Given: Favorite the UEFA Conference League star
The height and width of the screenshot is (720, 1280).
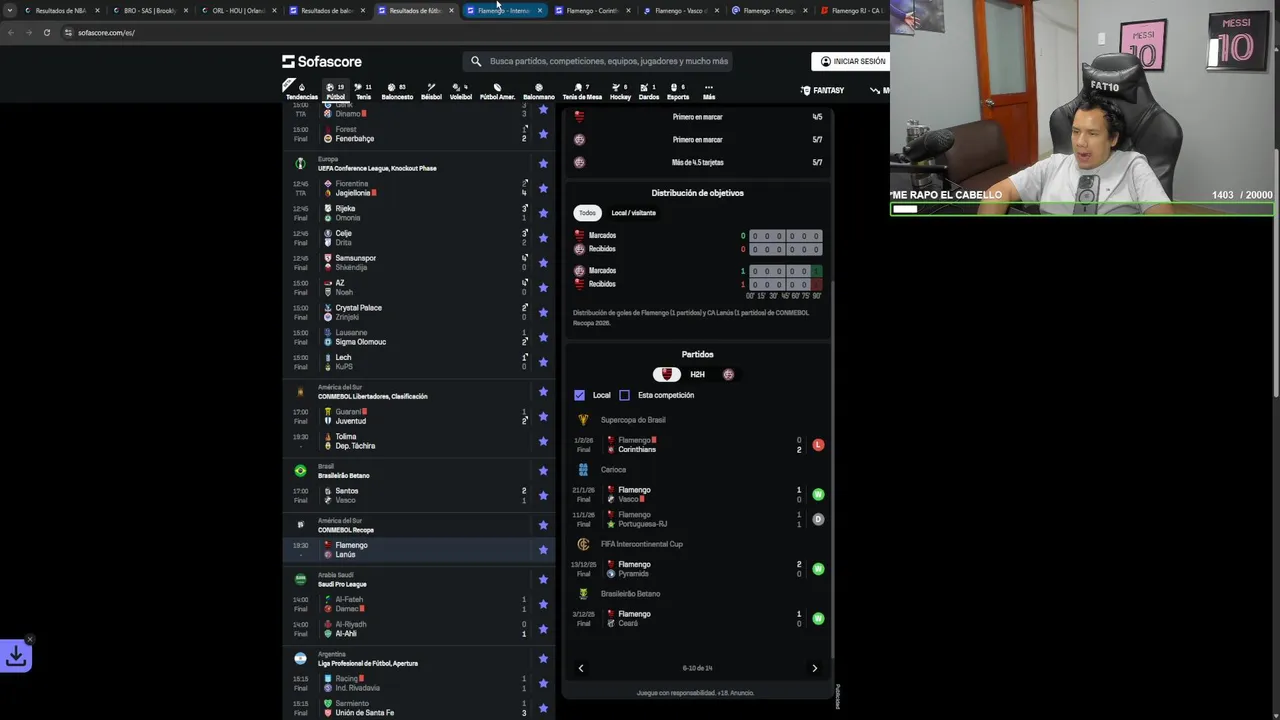Looking at the screenshot, I should (x=543, y=163).
